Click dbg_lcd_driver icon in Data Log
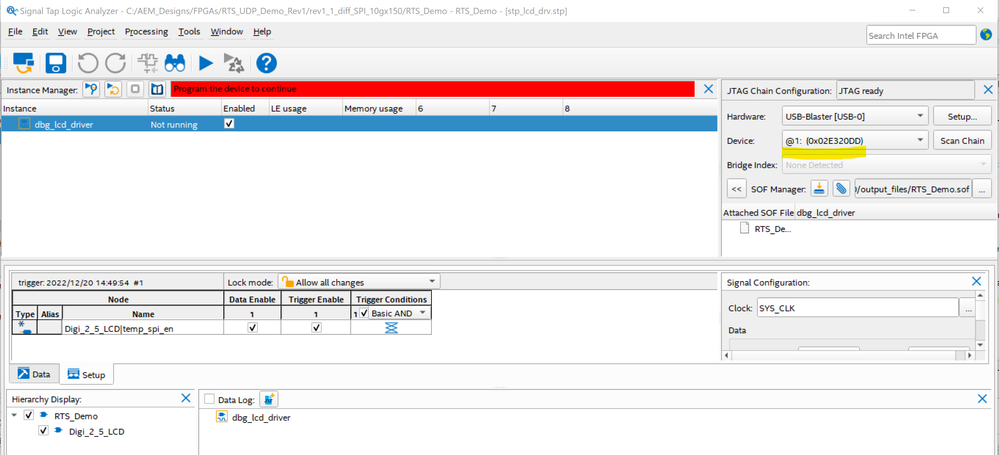999x455 pixels. (x=222, y=417)
